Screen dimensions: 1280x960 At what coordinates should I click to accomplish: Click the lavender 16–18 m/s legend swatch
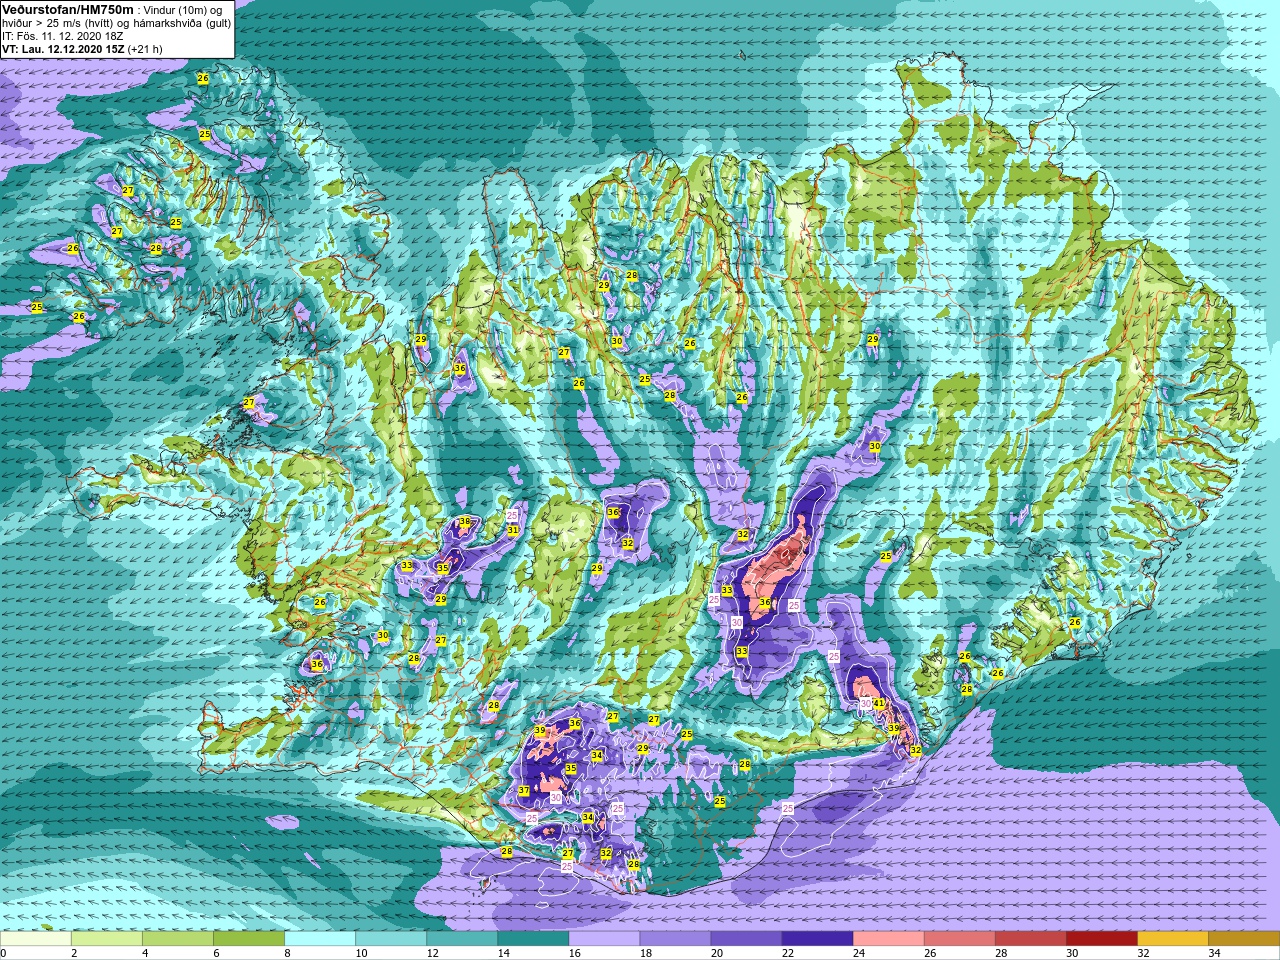tap(604, 939)
